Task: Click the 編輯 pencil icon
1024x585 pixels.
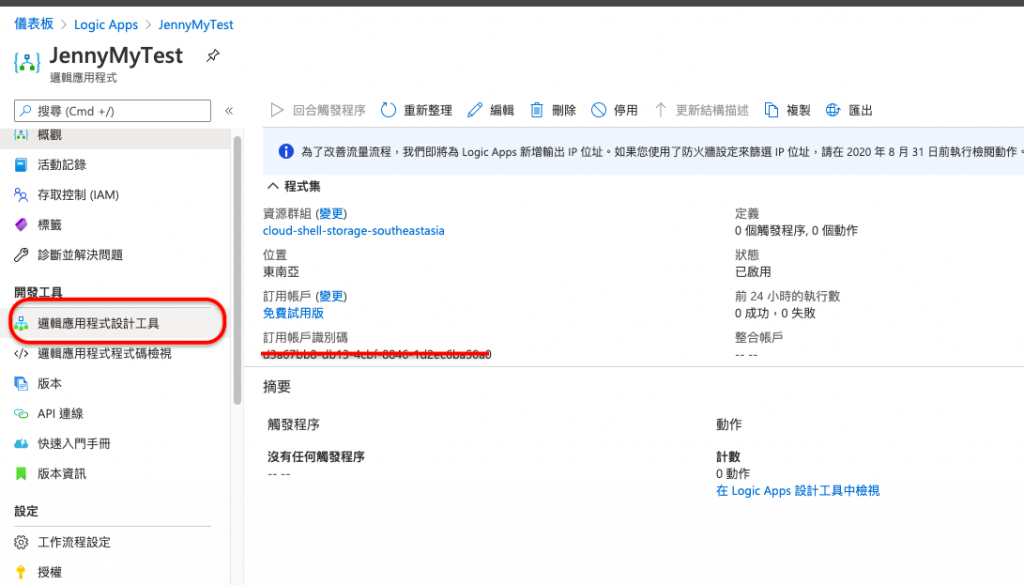Action: click(475, 110)
